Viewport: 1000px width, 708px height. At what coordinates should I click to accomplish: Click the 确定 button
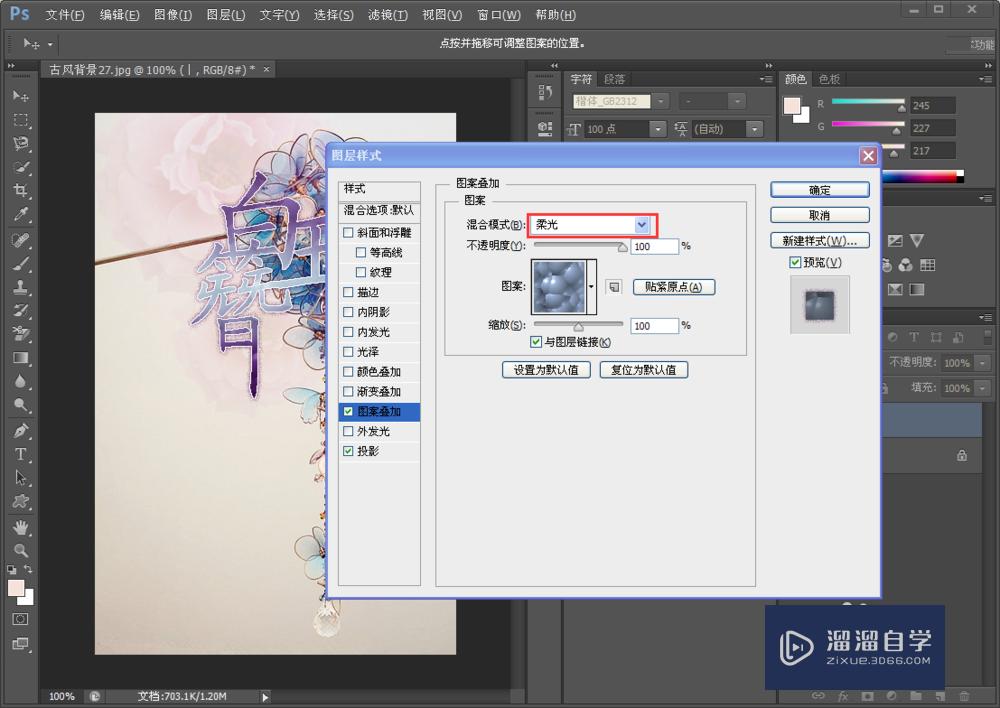click(819, 190)
